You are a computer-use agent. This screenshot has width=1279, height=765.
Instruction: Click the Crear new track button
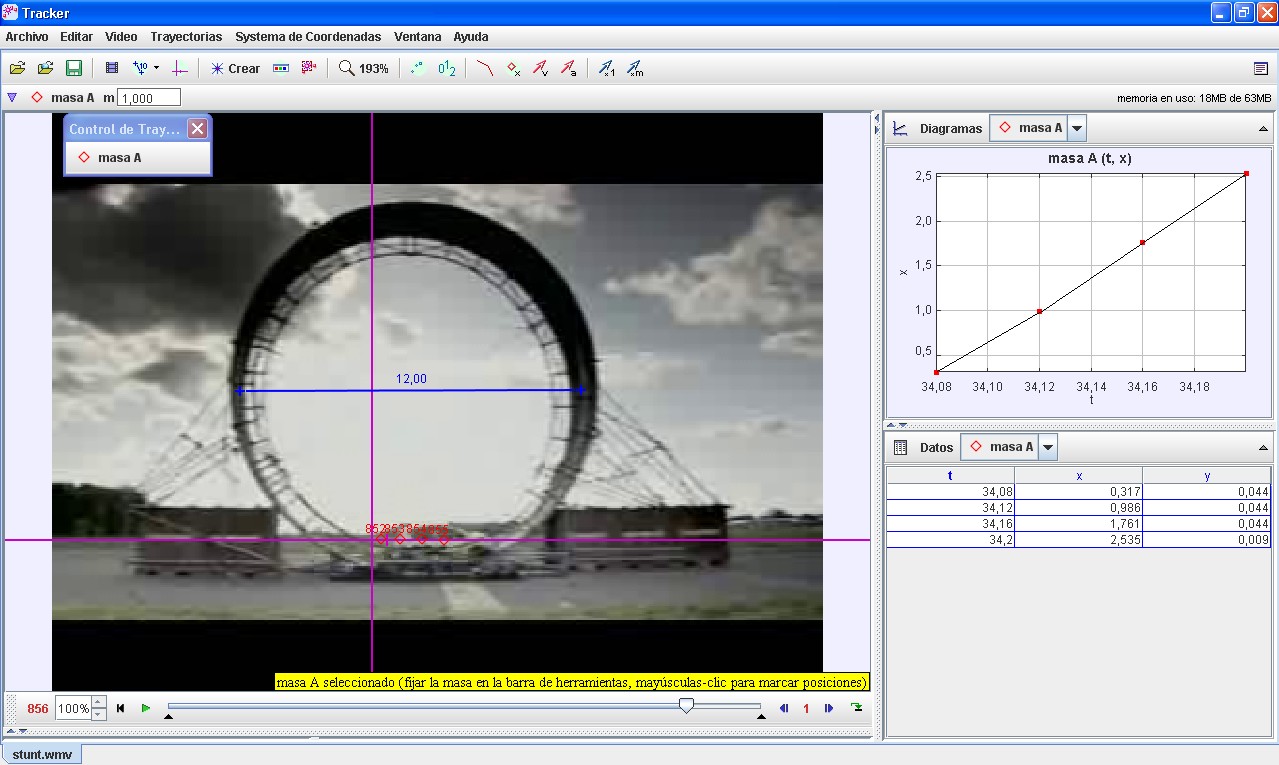pos(235,68)
